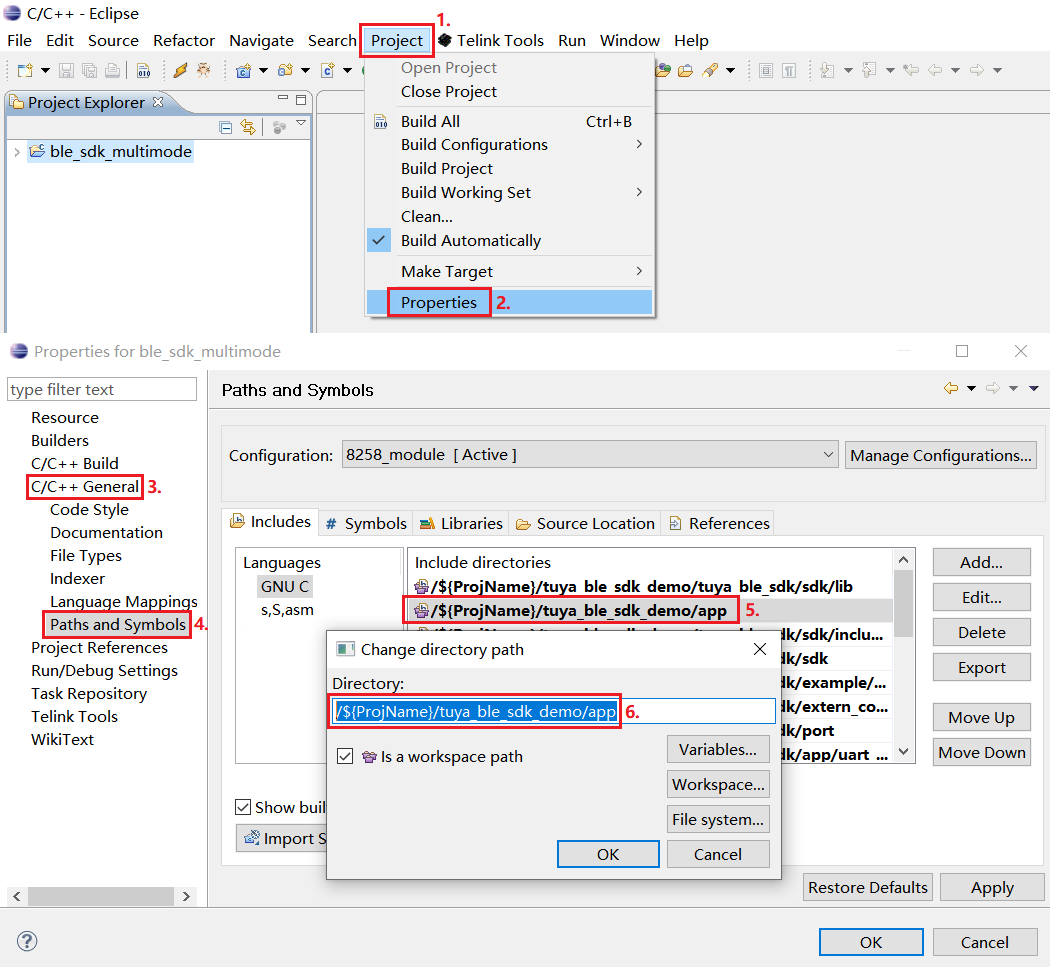Click the Save All toolbar icon
Screen dimensions: 1050x967
pyautogui.click(x=89, y=70)
